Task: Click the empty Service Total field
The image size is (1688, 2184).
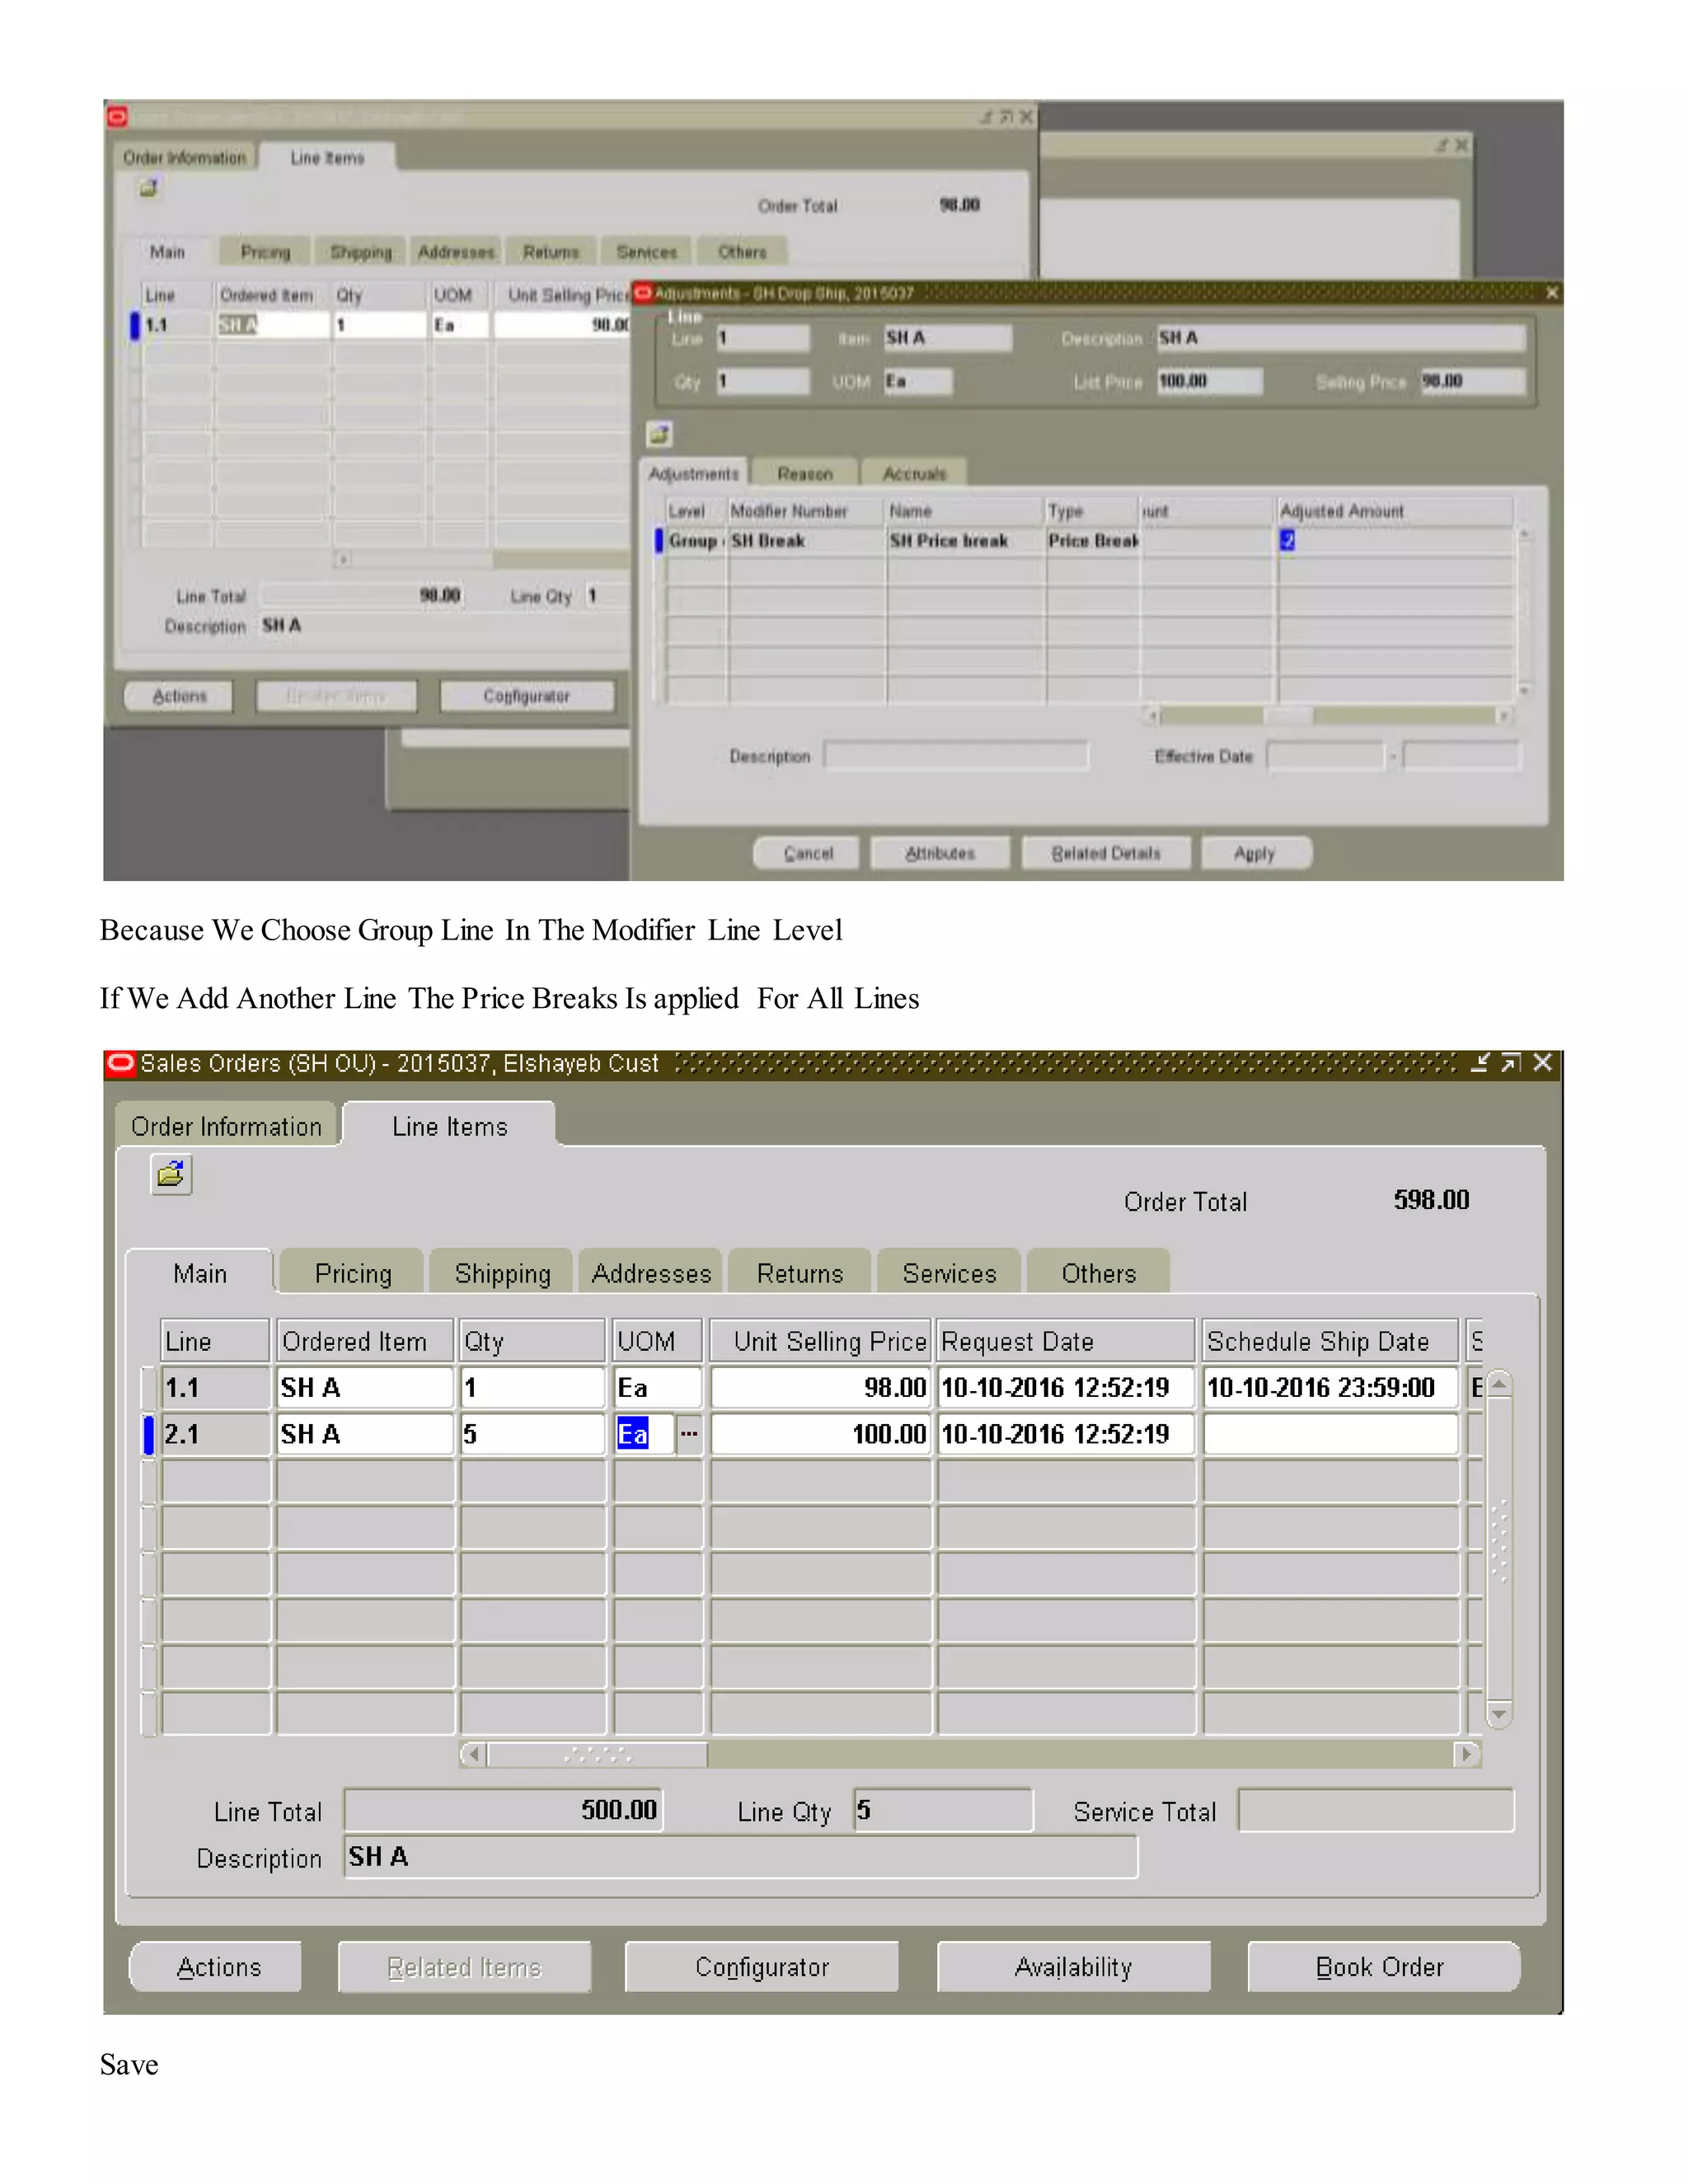Action: click(x=1376, y=1810)
